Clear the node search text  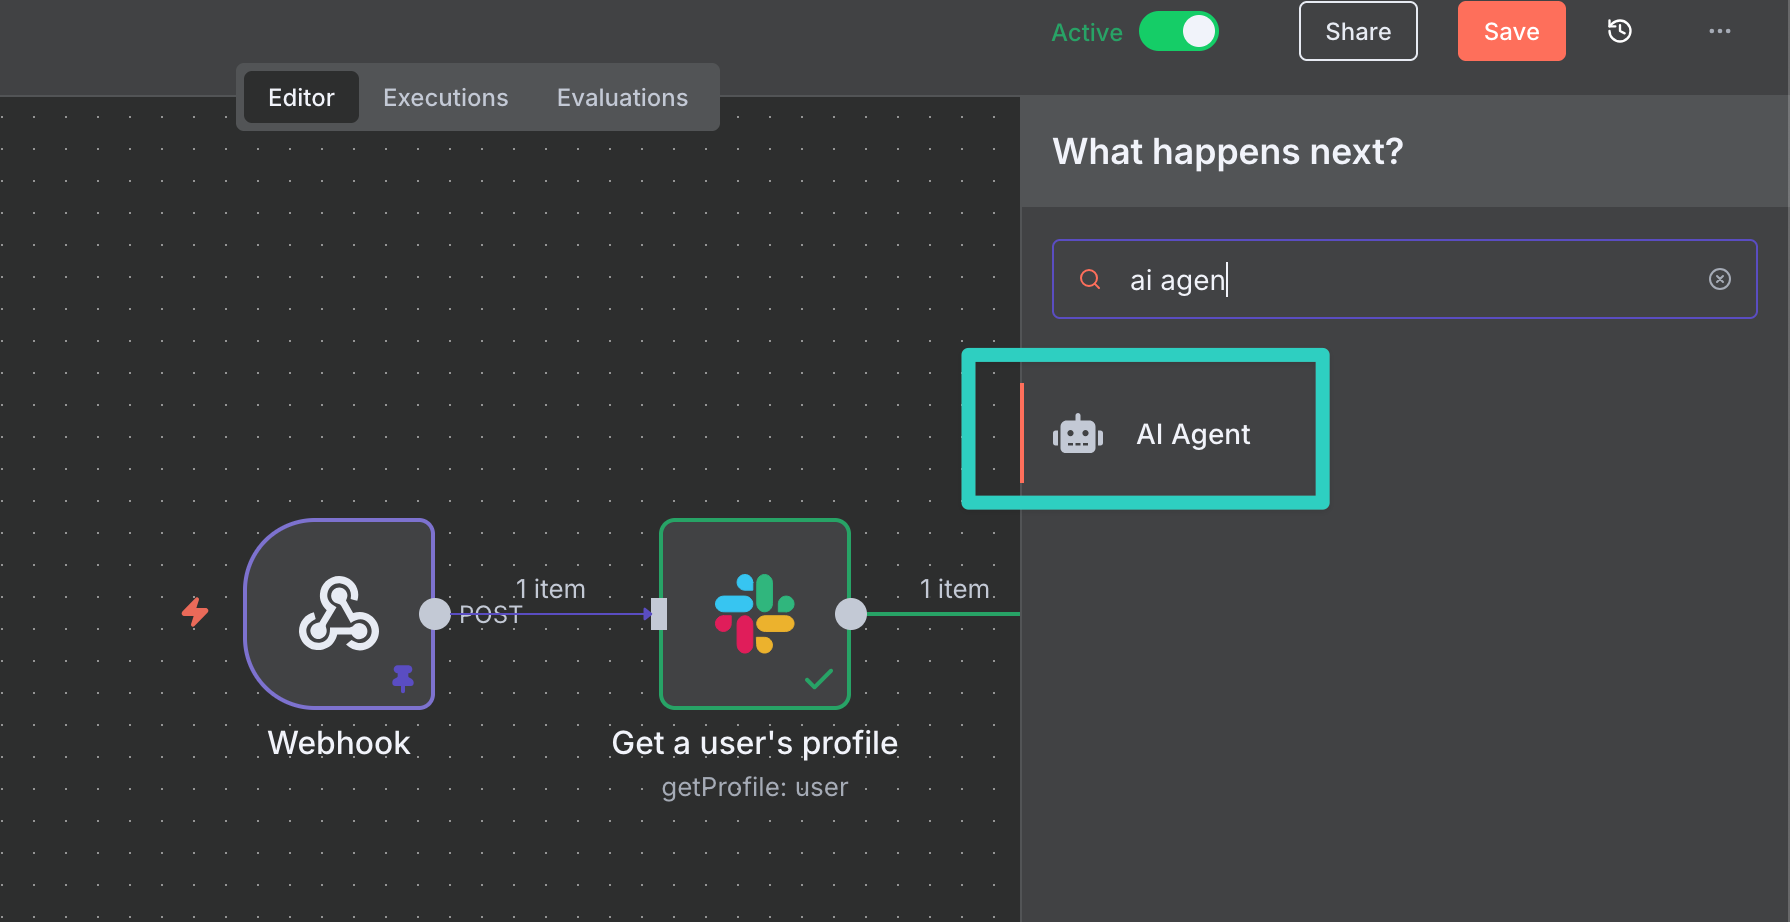(1720, 279)
